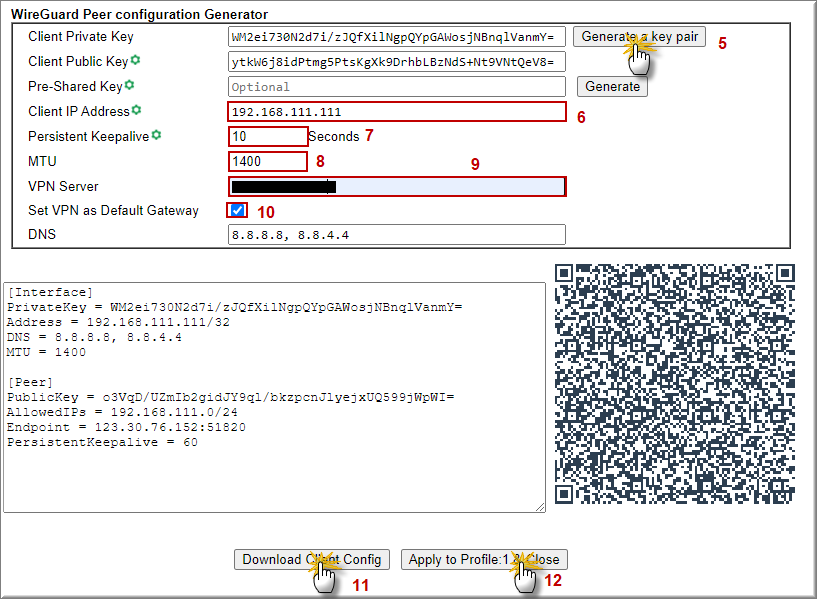This screenshot has height=599, width=817.
Task: Click the info icon beside Client Public Key
Action: pos(135,61)
